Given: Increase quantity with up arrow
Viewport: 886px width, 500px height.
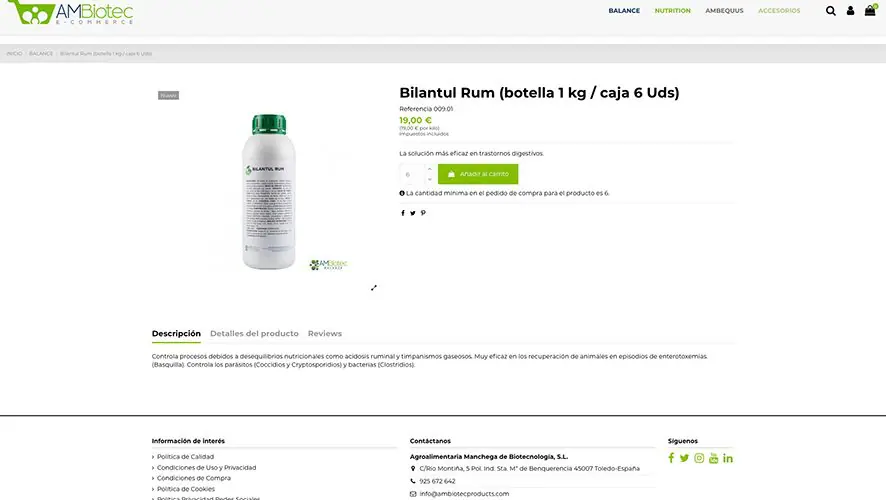Looking at the screenshot, I should pyautogui.click(x=430, y=169).
